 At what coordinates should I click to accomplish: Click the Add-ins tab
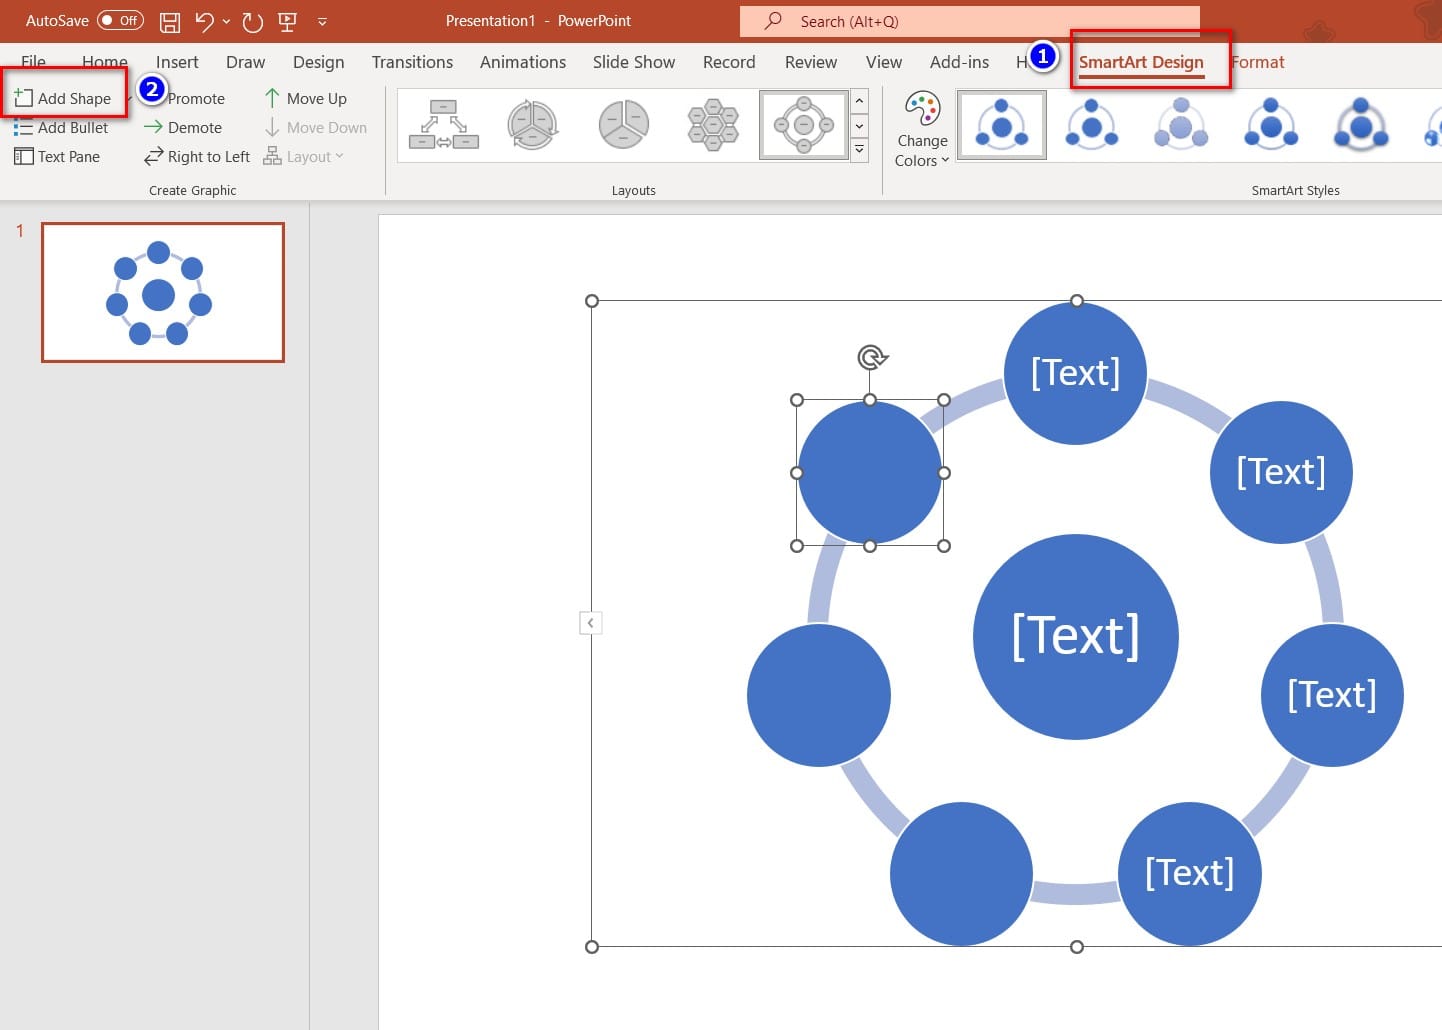point(959,62)
